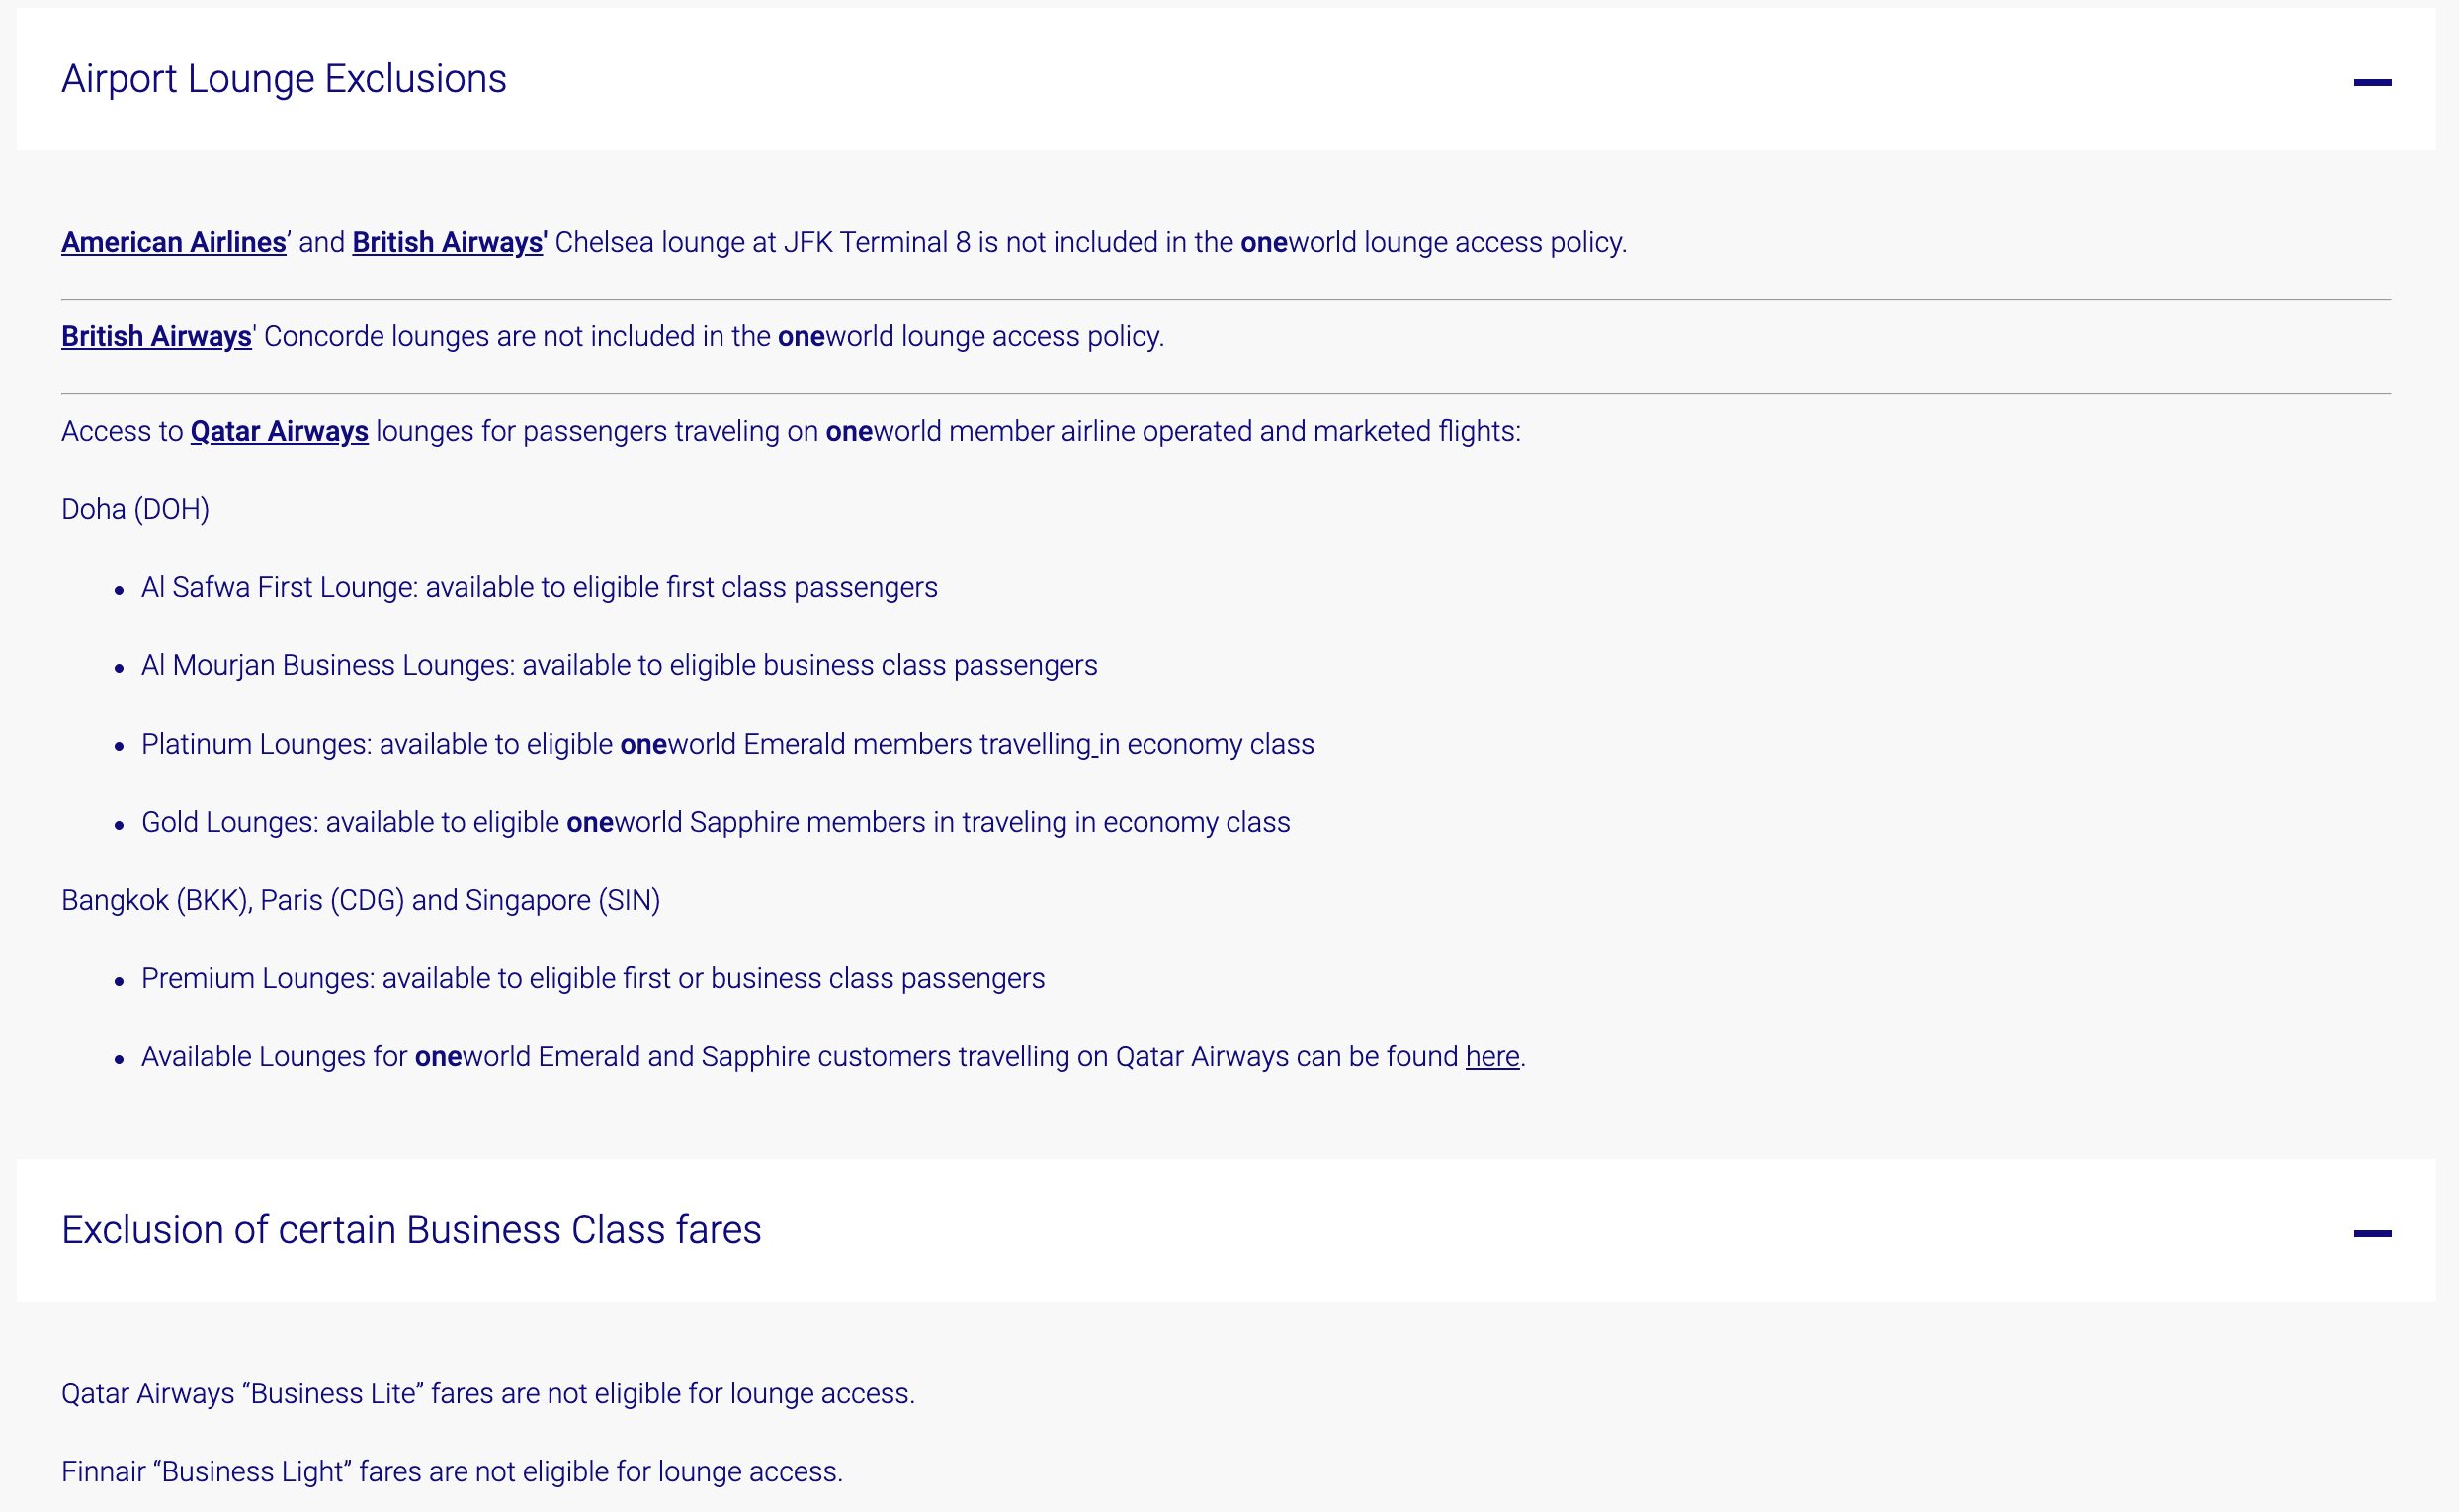This screenshot has width=2459, height=1512.
Task: Click the "here" link for available lounges
Action: coord(1492,1057)
